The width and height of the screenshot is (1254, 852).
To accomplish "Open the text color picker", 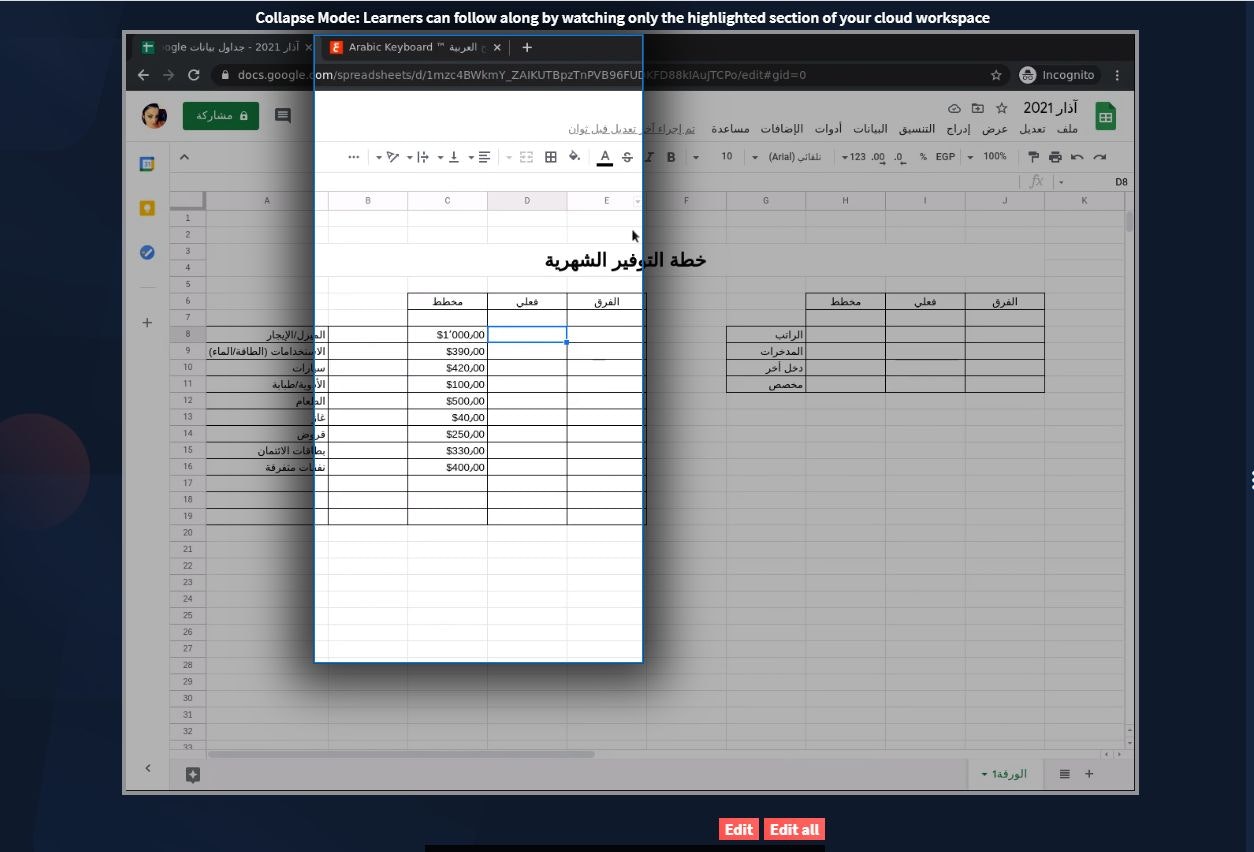I will click(604, 157).
